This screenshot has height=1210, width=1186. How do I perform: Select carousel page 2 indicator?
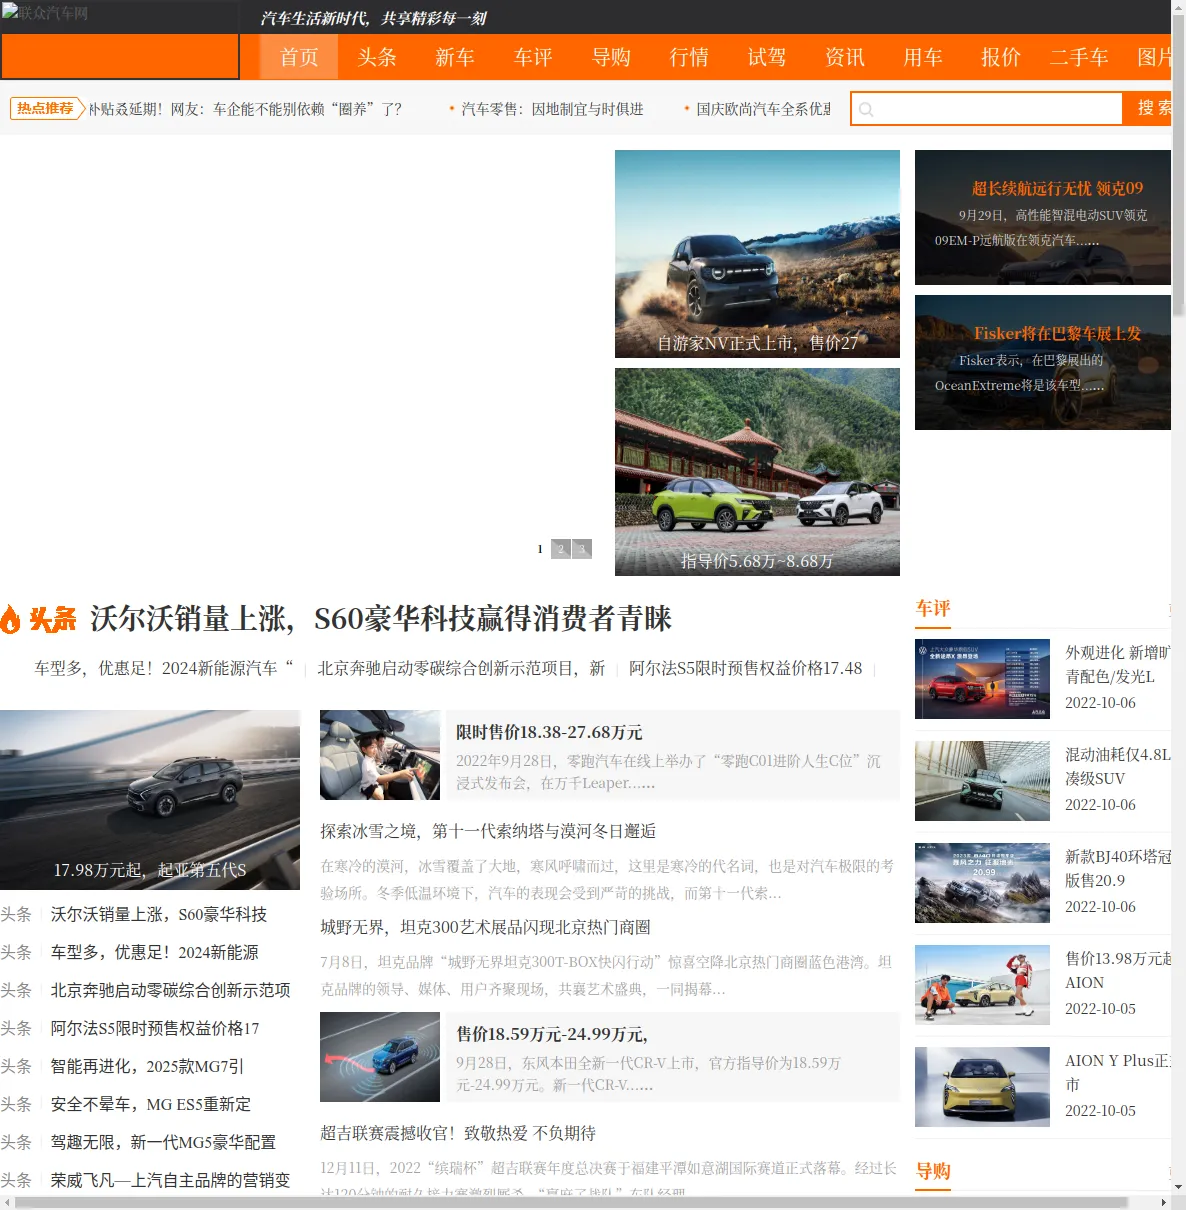pyautogui.click(x=561, y=549)
